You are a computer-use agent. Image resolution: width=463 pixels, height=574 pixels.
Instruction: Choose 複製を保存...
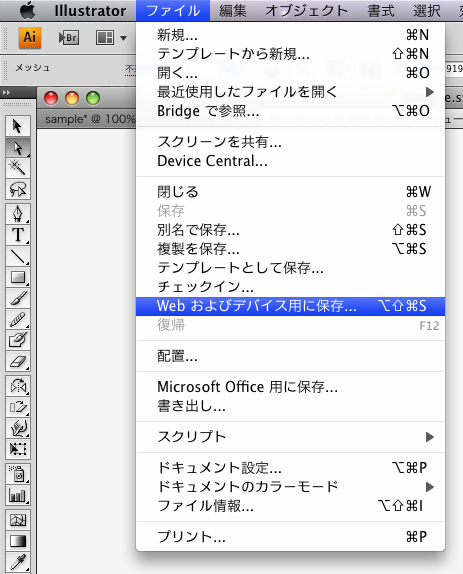pyautogui.click(x=291, y=249)
